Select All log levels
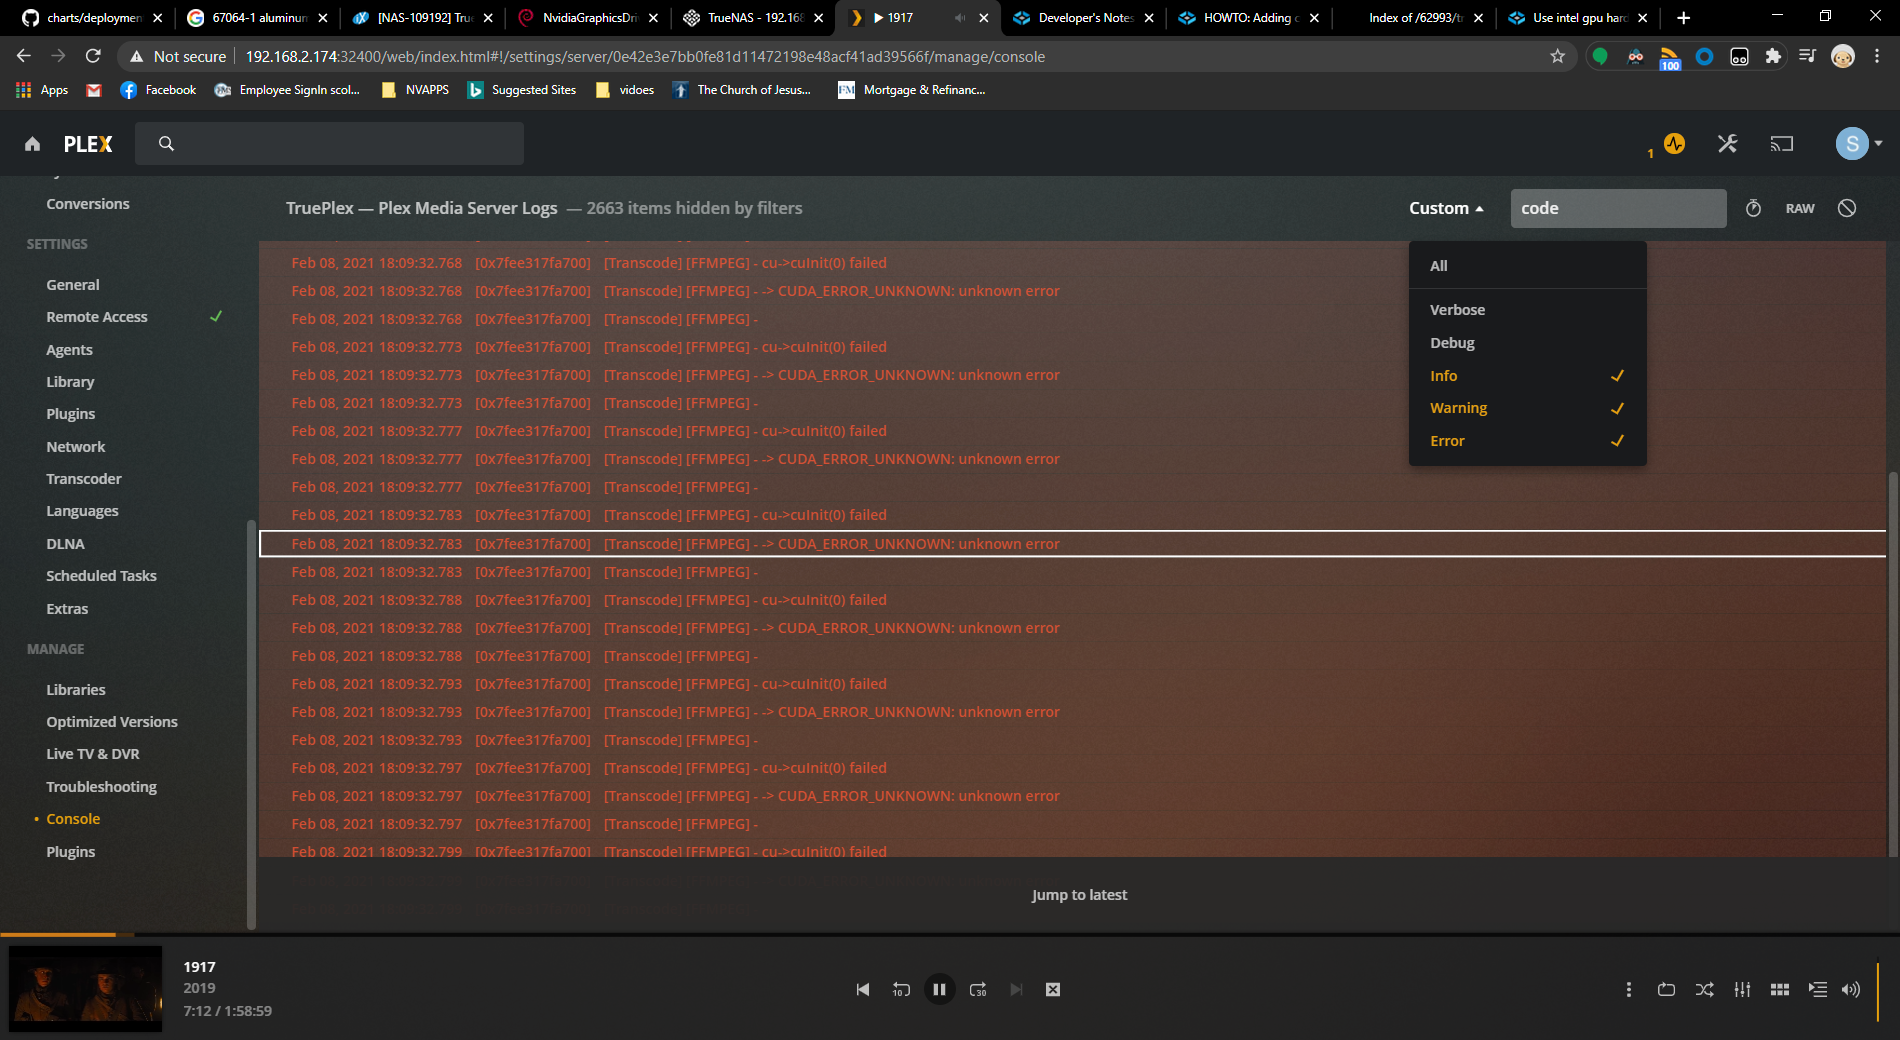Viewport: 1900px width, 1040px height. click(1527, 266)
